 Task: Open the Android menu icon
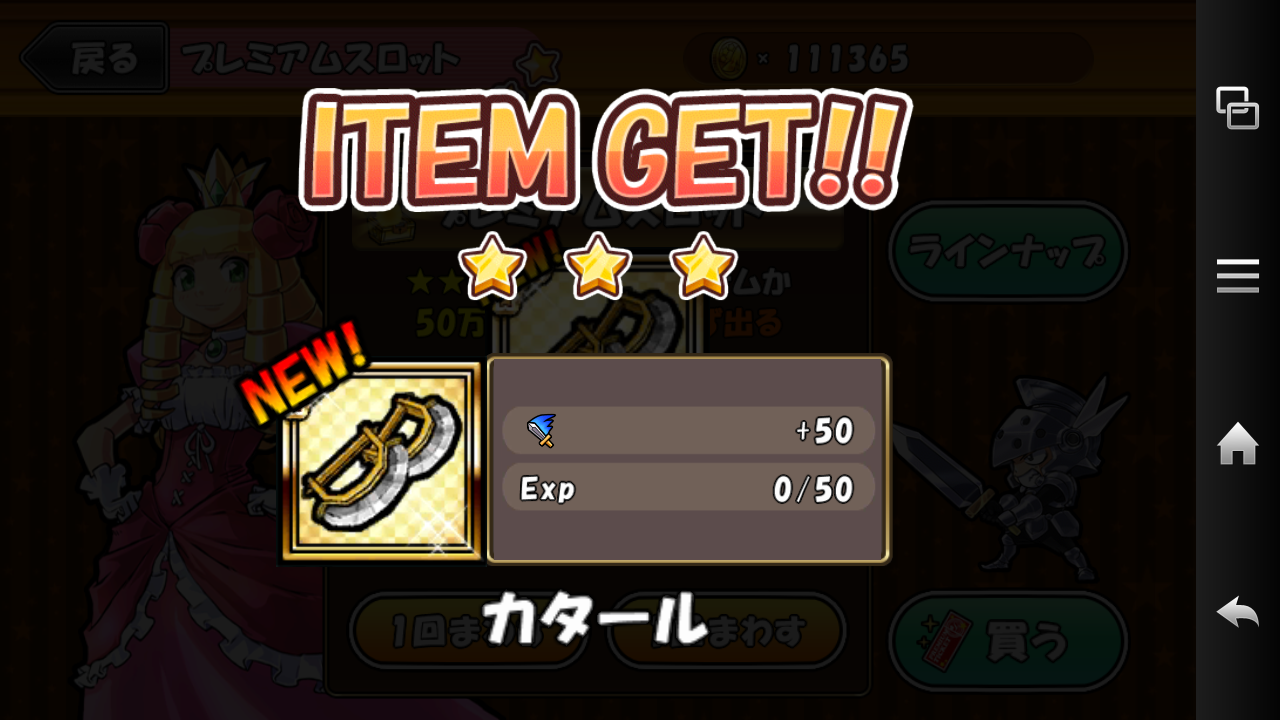coord(1237,275)
